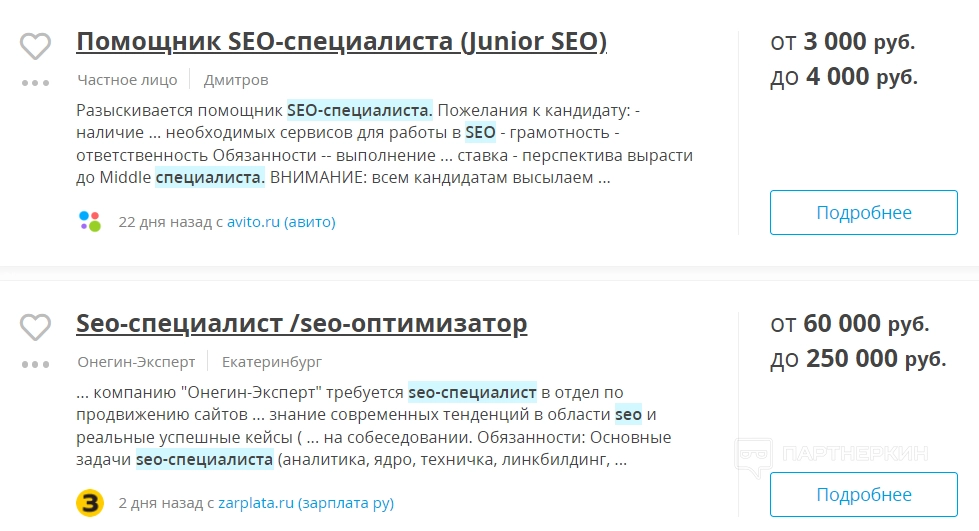Select the Дмитров city label
979x531 pixels.
pyautogui.click(x=236, y=80)
